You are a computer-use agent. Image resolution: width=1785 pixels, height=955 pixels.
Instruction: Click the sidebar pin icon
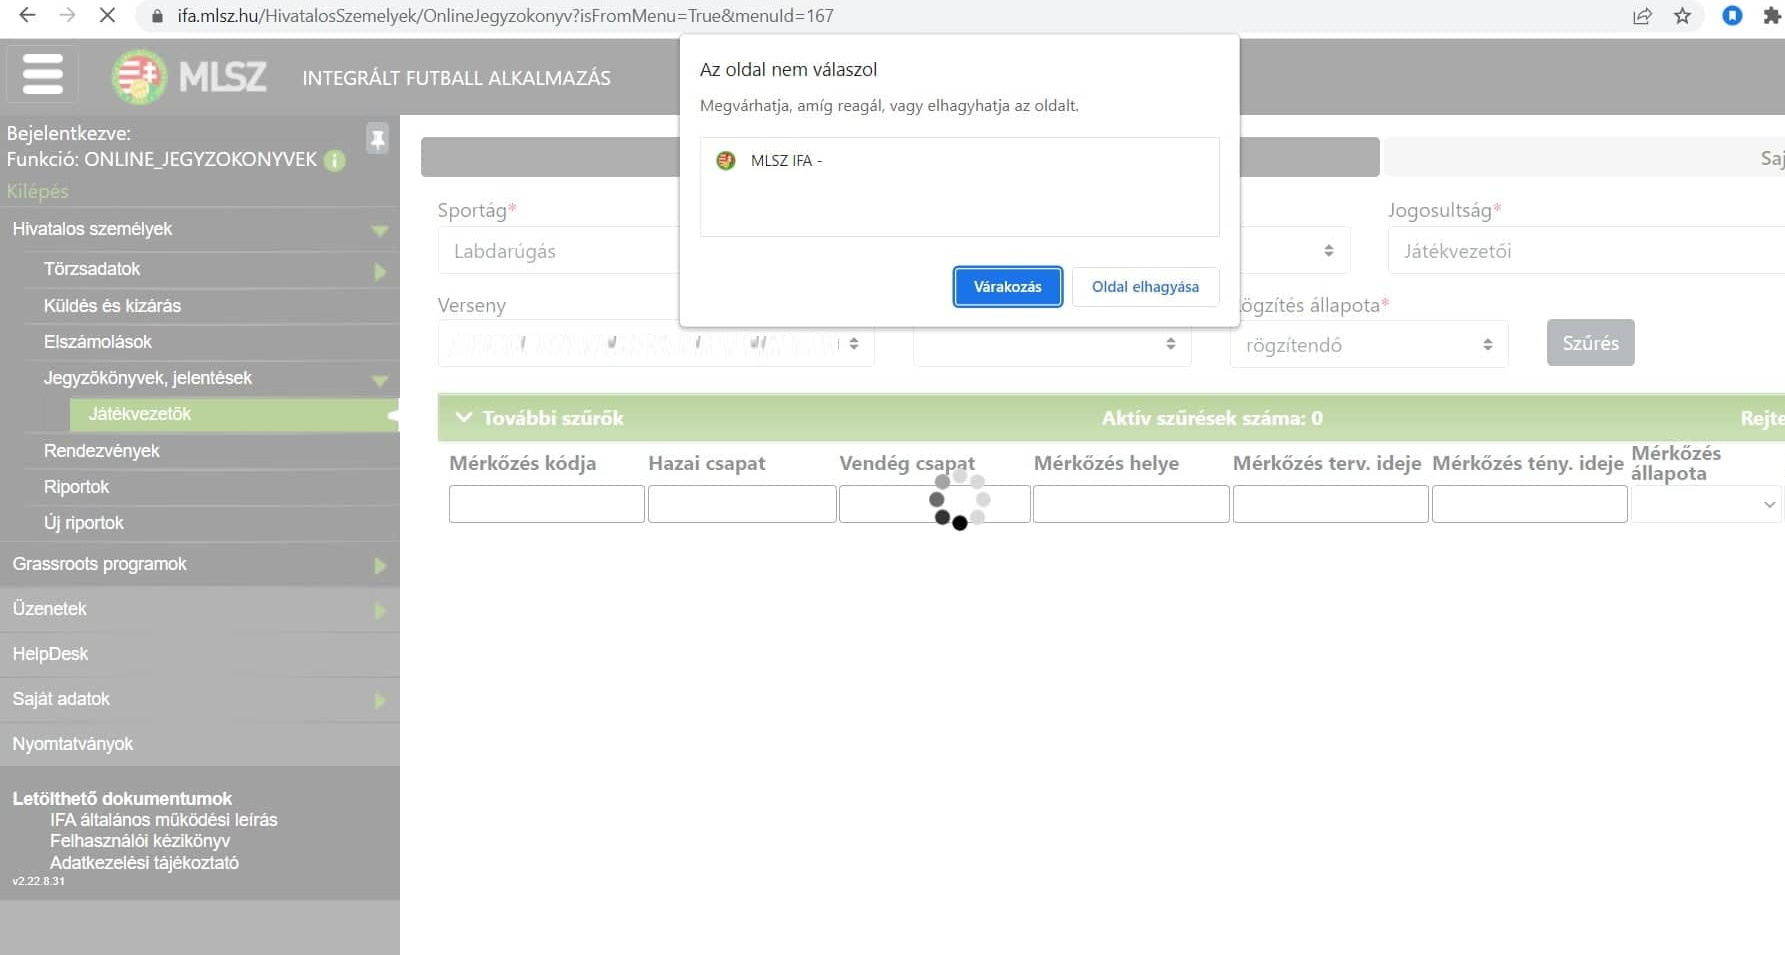click(377, 139)
